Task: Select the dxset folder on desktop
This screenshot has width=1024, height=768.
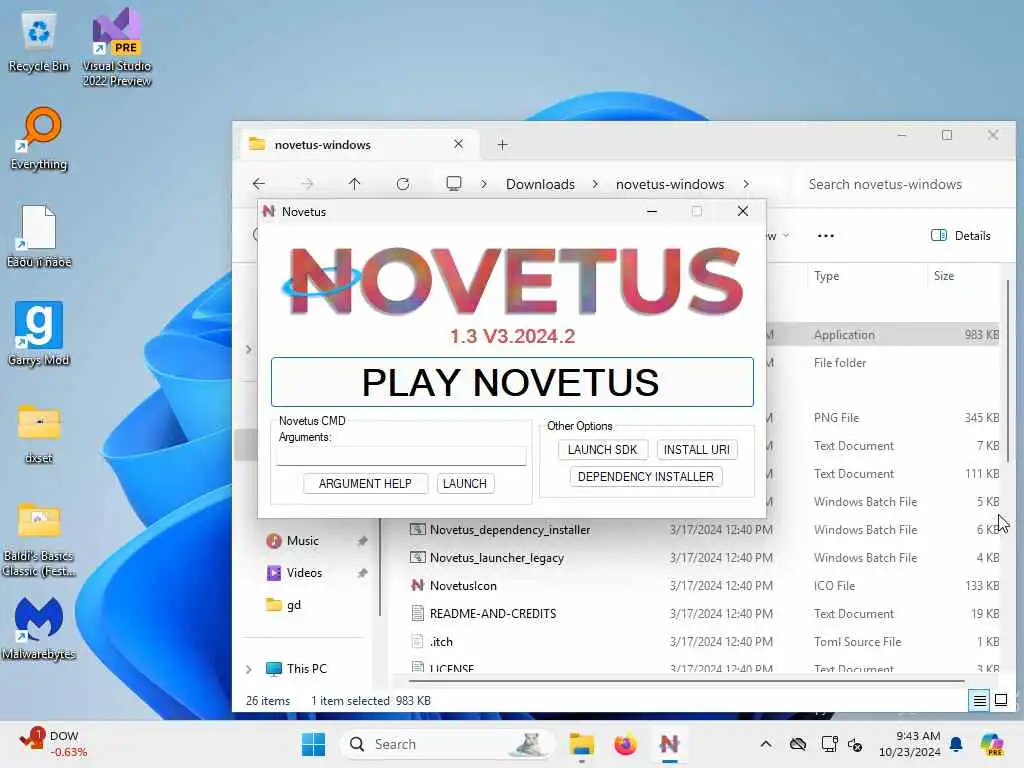Action: pos(39,432)
